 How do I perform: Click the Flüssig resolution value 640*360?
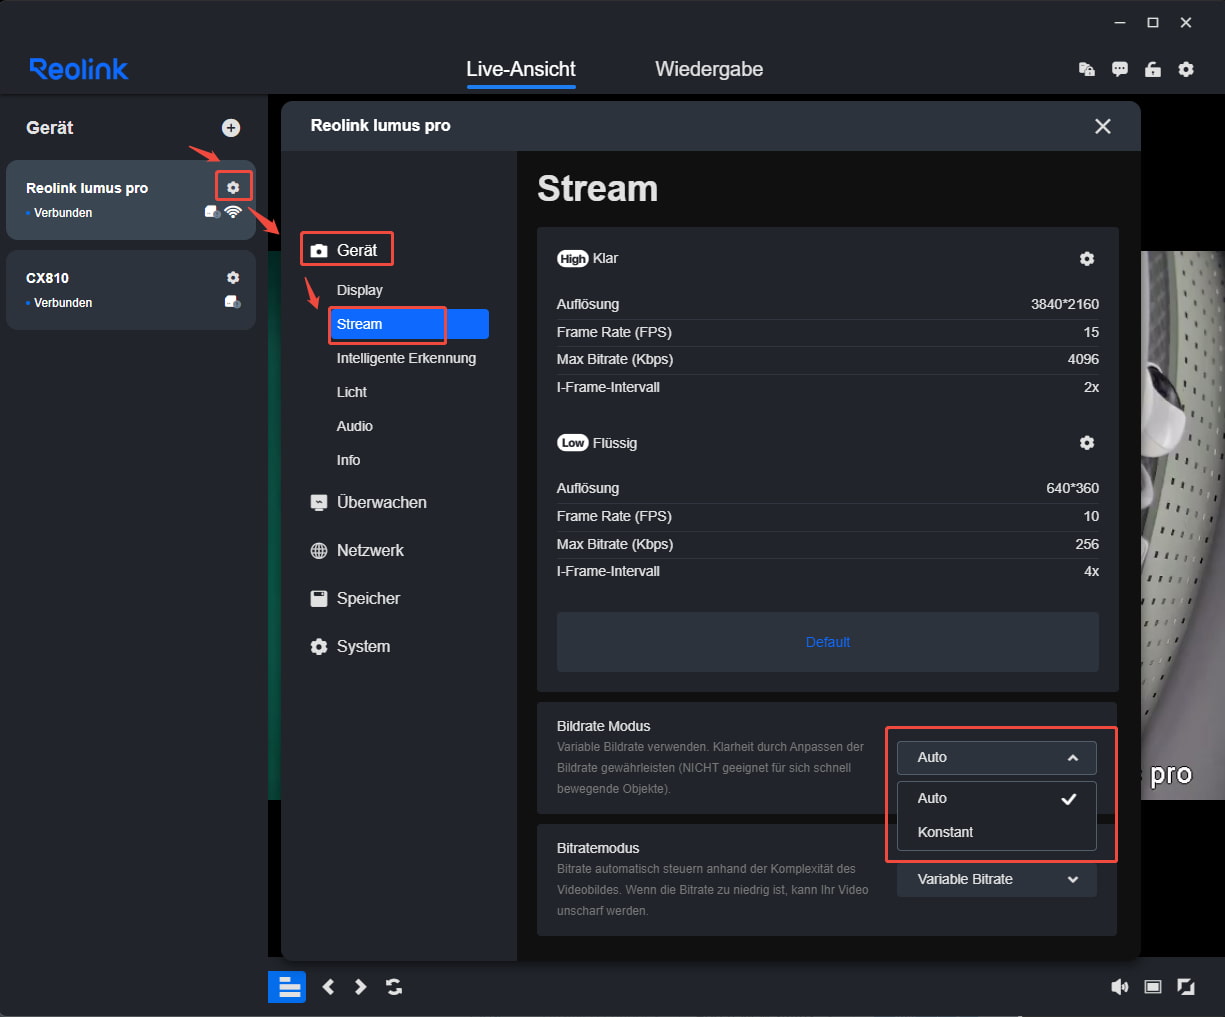[1072, 488]
